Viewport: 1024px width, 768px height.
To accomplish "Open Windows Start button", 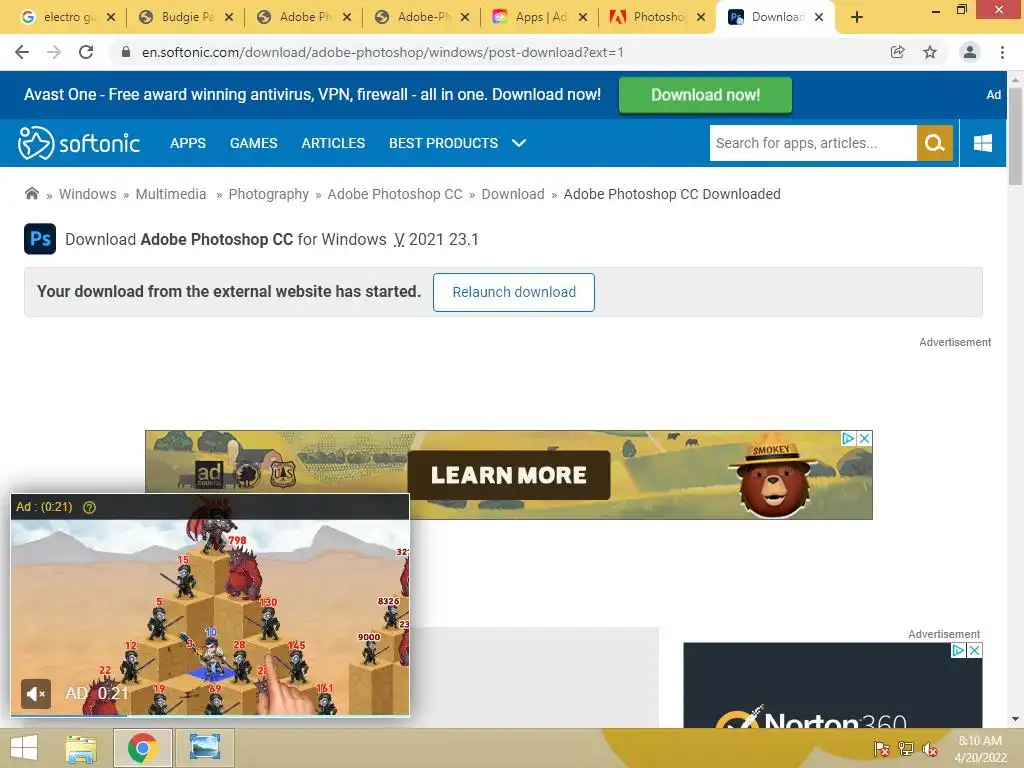I will pyautogui.click(x=24, y=748).
